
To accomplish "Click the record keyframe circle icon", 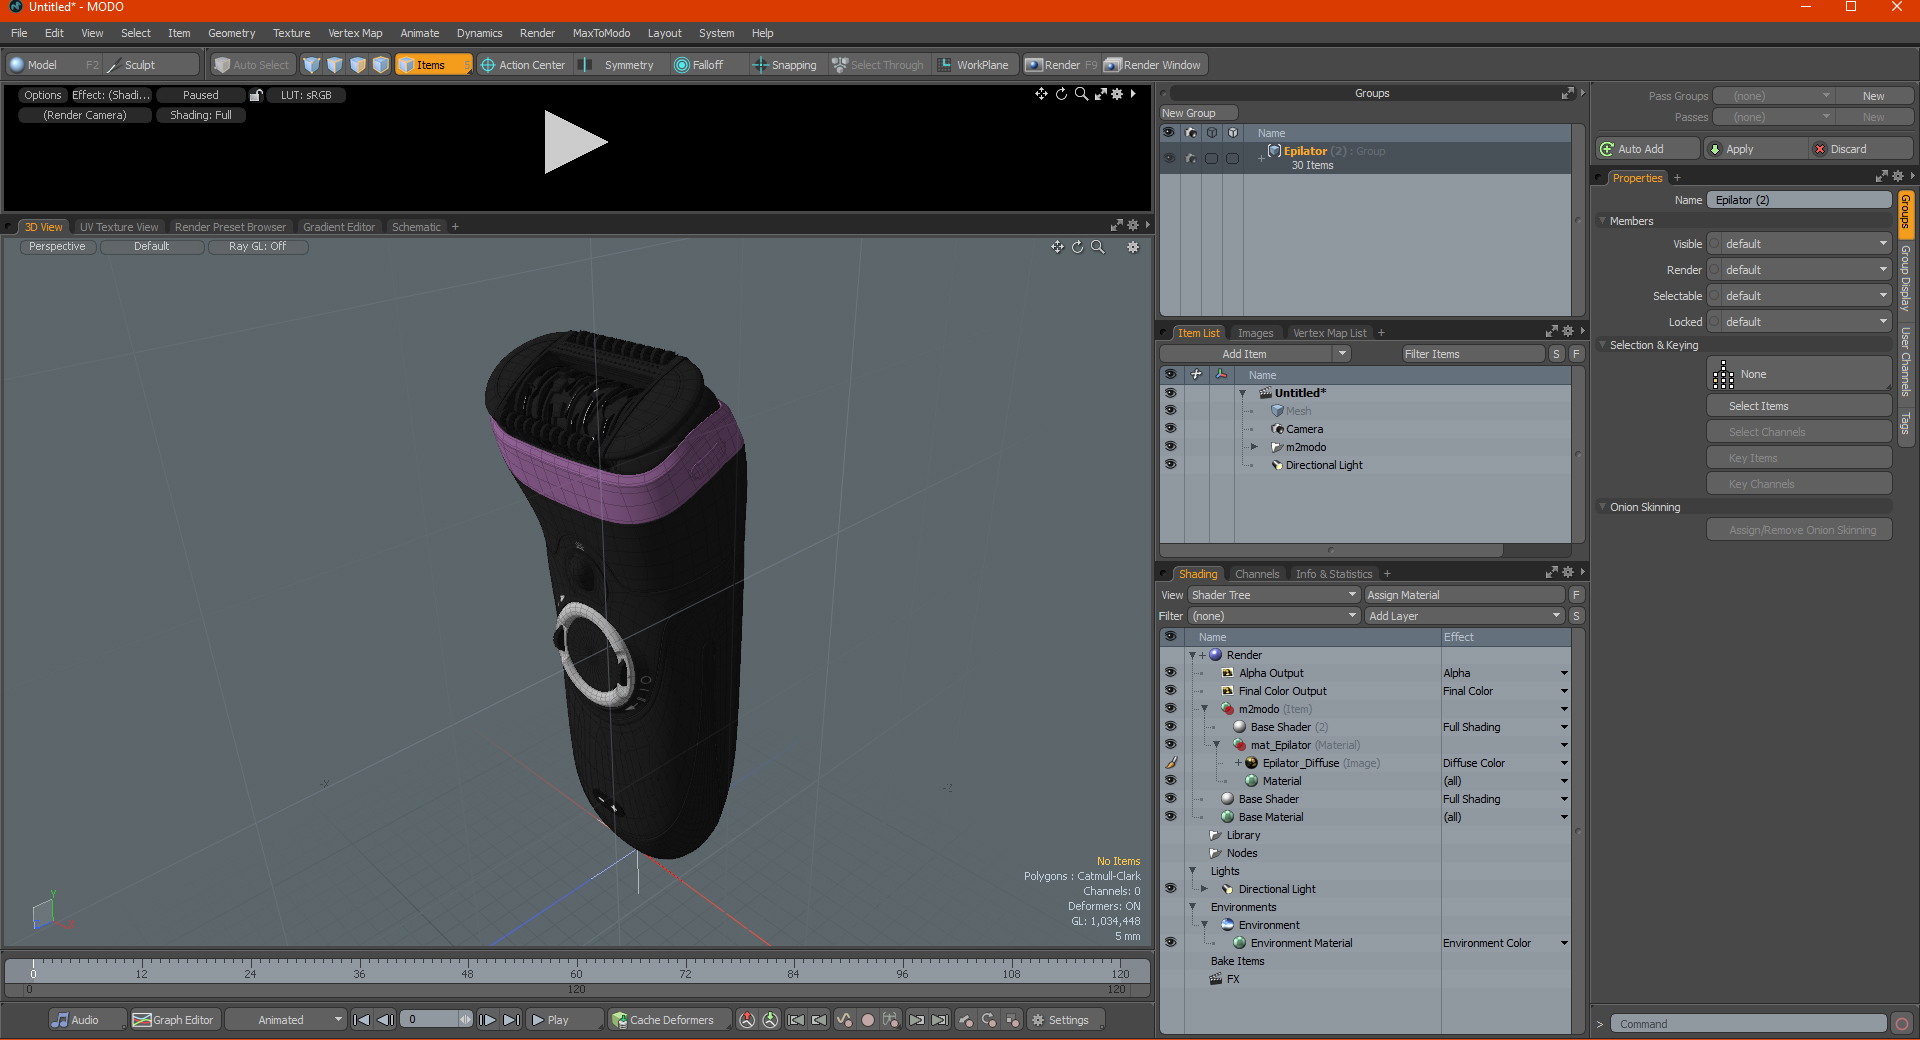I will coord(868,1020).
